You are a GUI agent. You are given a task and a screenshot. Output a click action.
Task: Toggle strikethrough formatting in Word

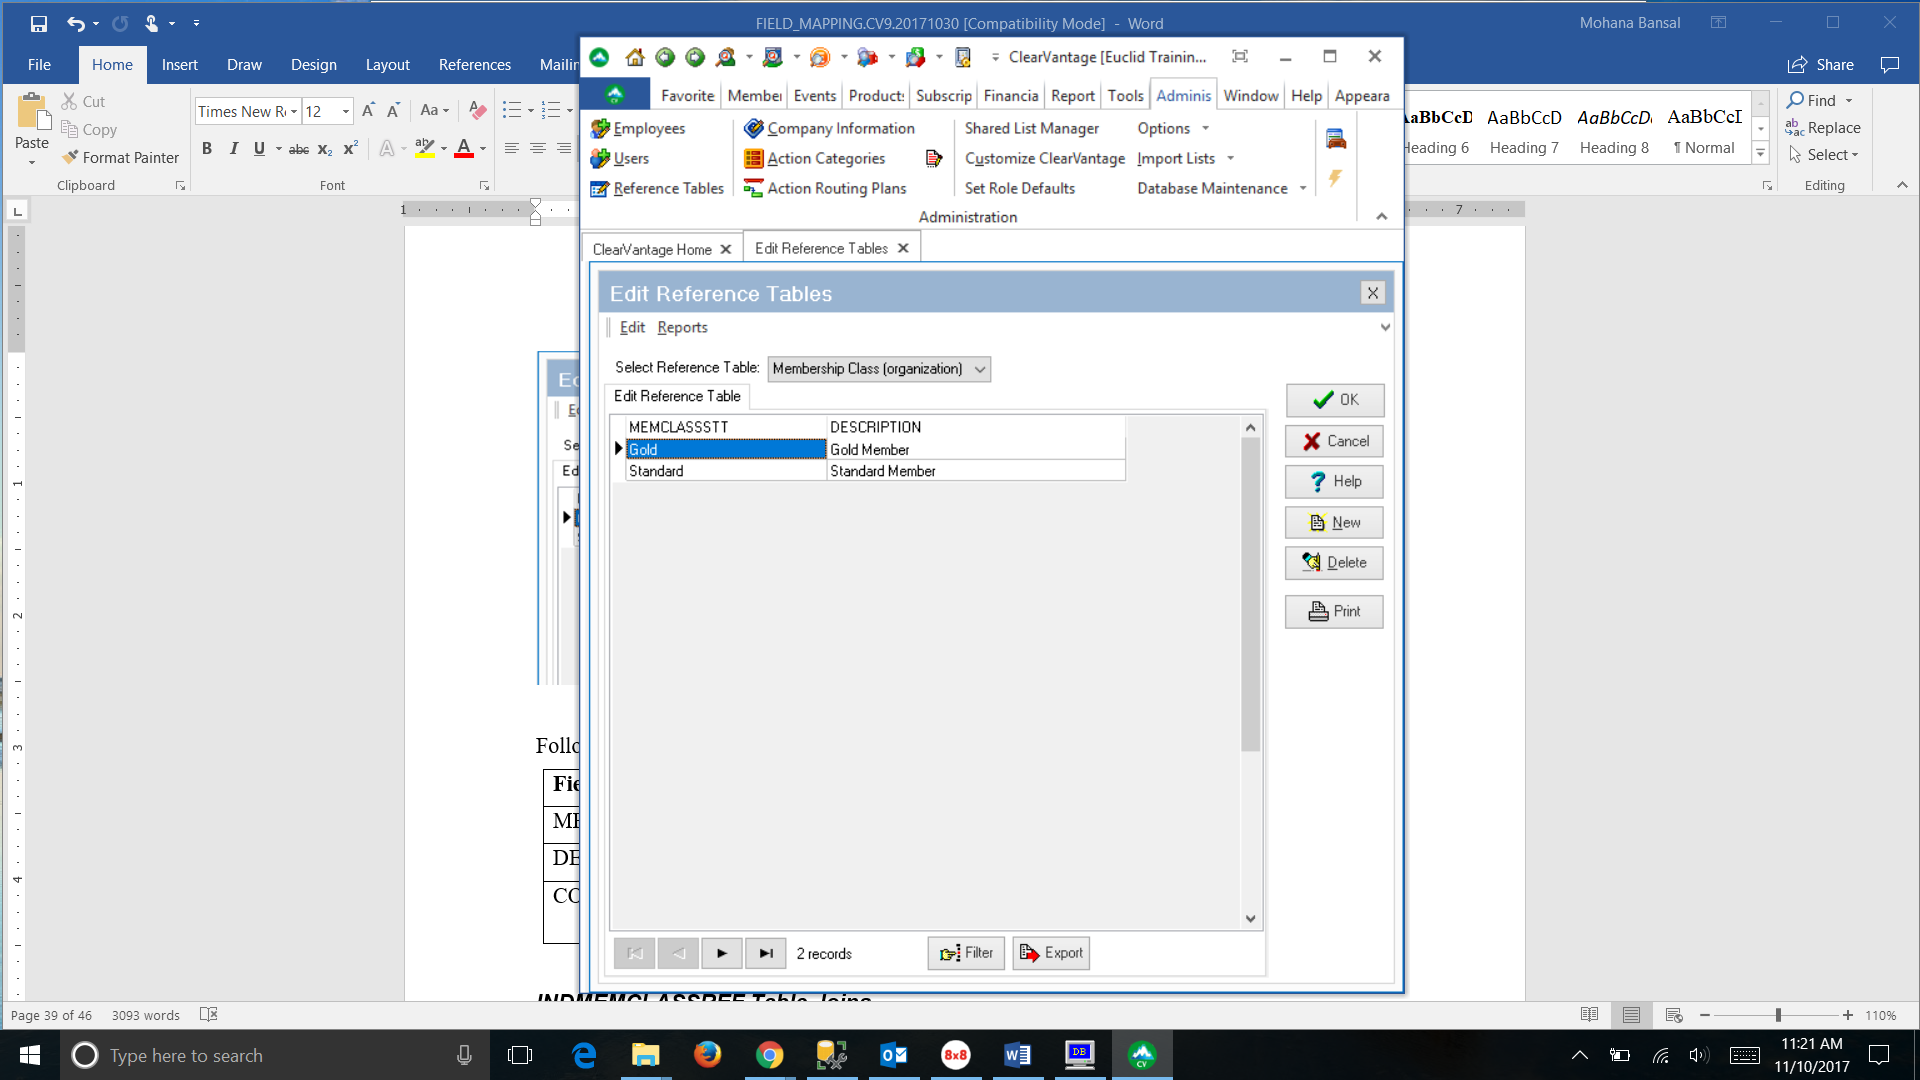tap(298, 148)
